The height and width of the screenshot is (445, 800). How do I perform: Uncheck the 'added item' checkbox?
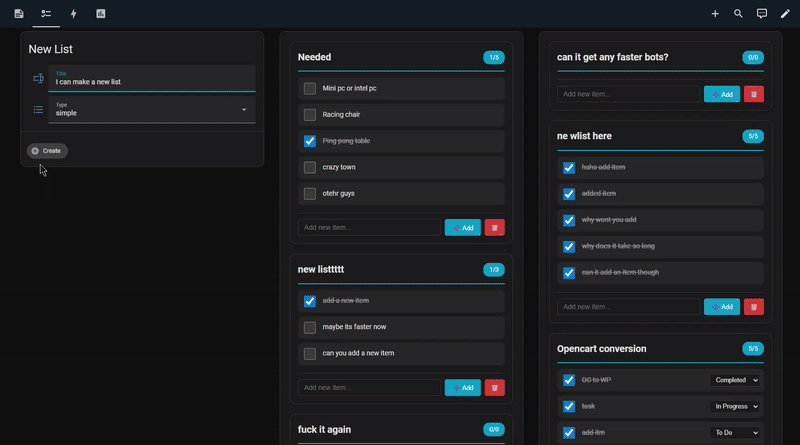[x=569, y=194]
